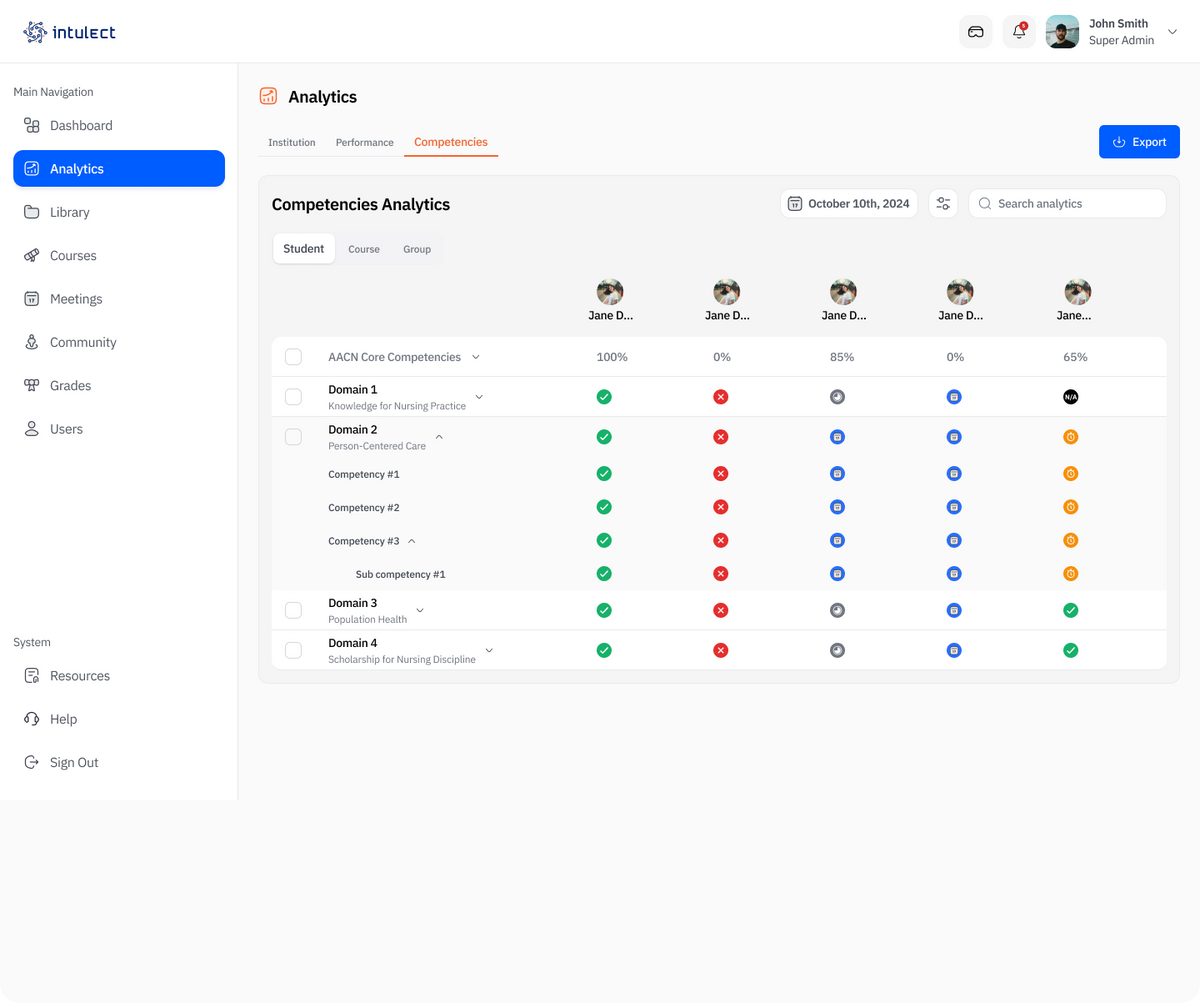The image size is (1200, 1003).
Task: Click the Users person icon
Action: click(32, 429)
